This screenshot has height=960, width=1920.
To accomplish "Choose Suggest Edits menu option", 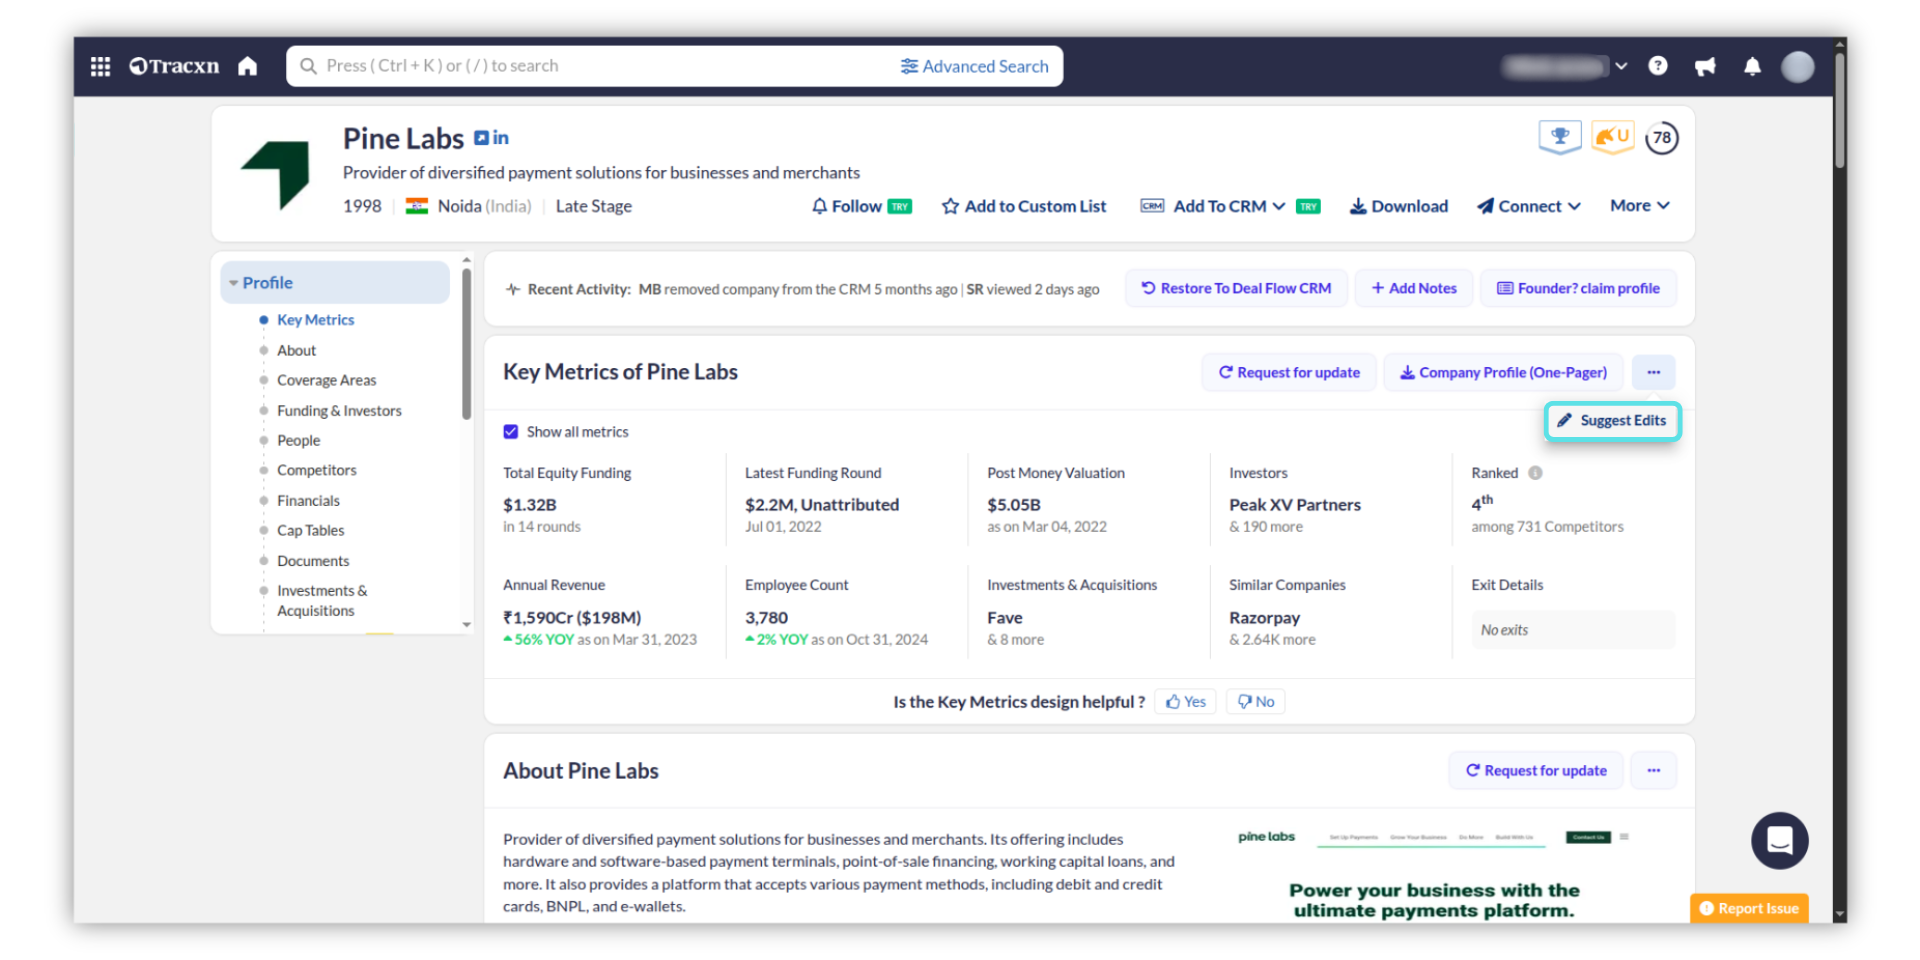I will click(1612, 421).
